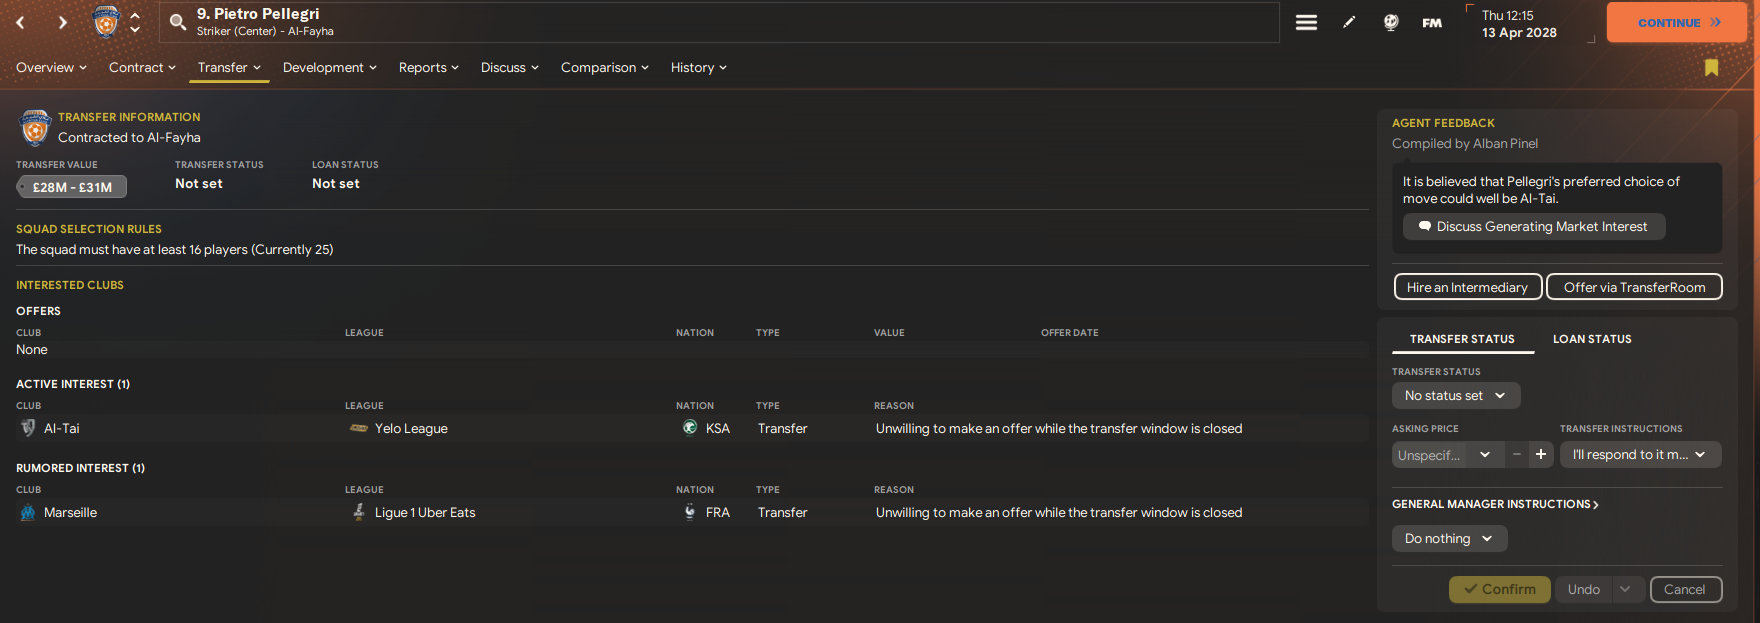Open the Overview menu
1760x623 pixels.
[51, 67]
